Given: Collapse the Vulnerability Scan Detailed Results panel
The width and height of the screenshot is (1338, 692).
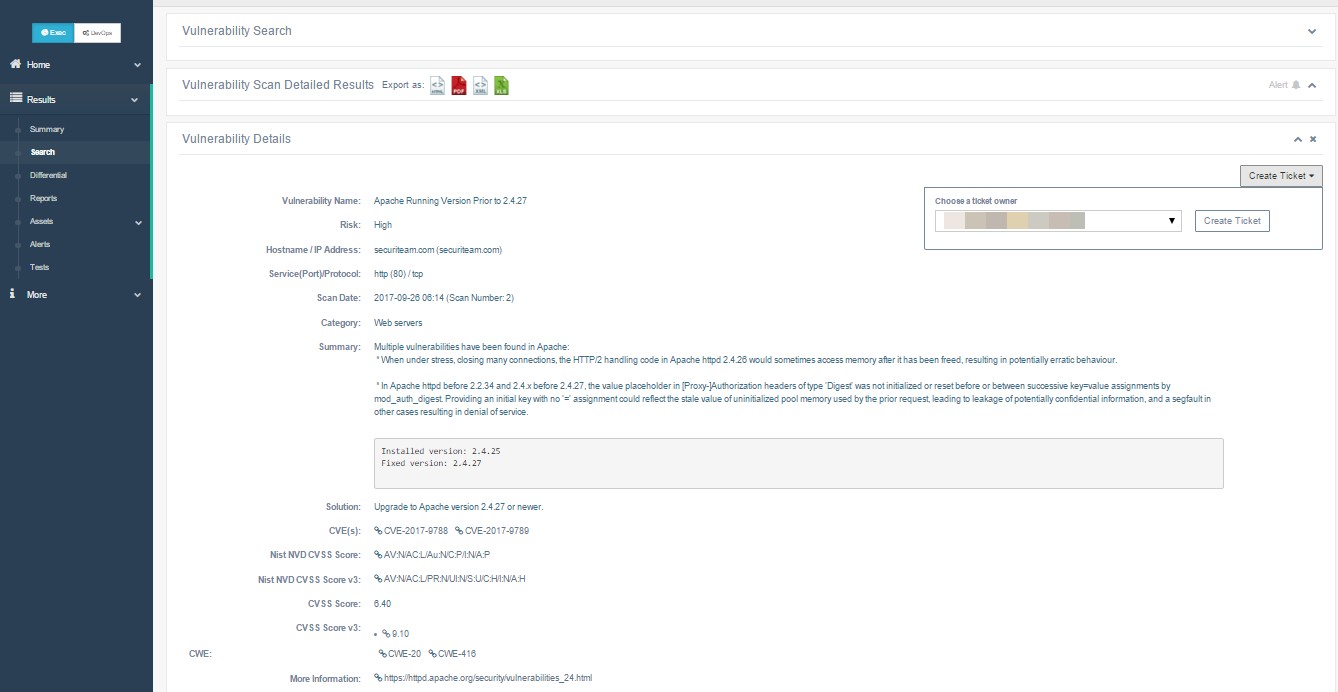Looking at the screenshot, I should coord(1312,85).
